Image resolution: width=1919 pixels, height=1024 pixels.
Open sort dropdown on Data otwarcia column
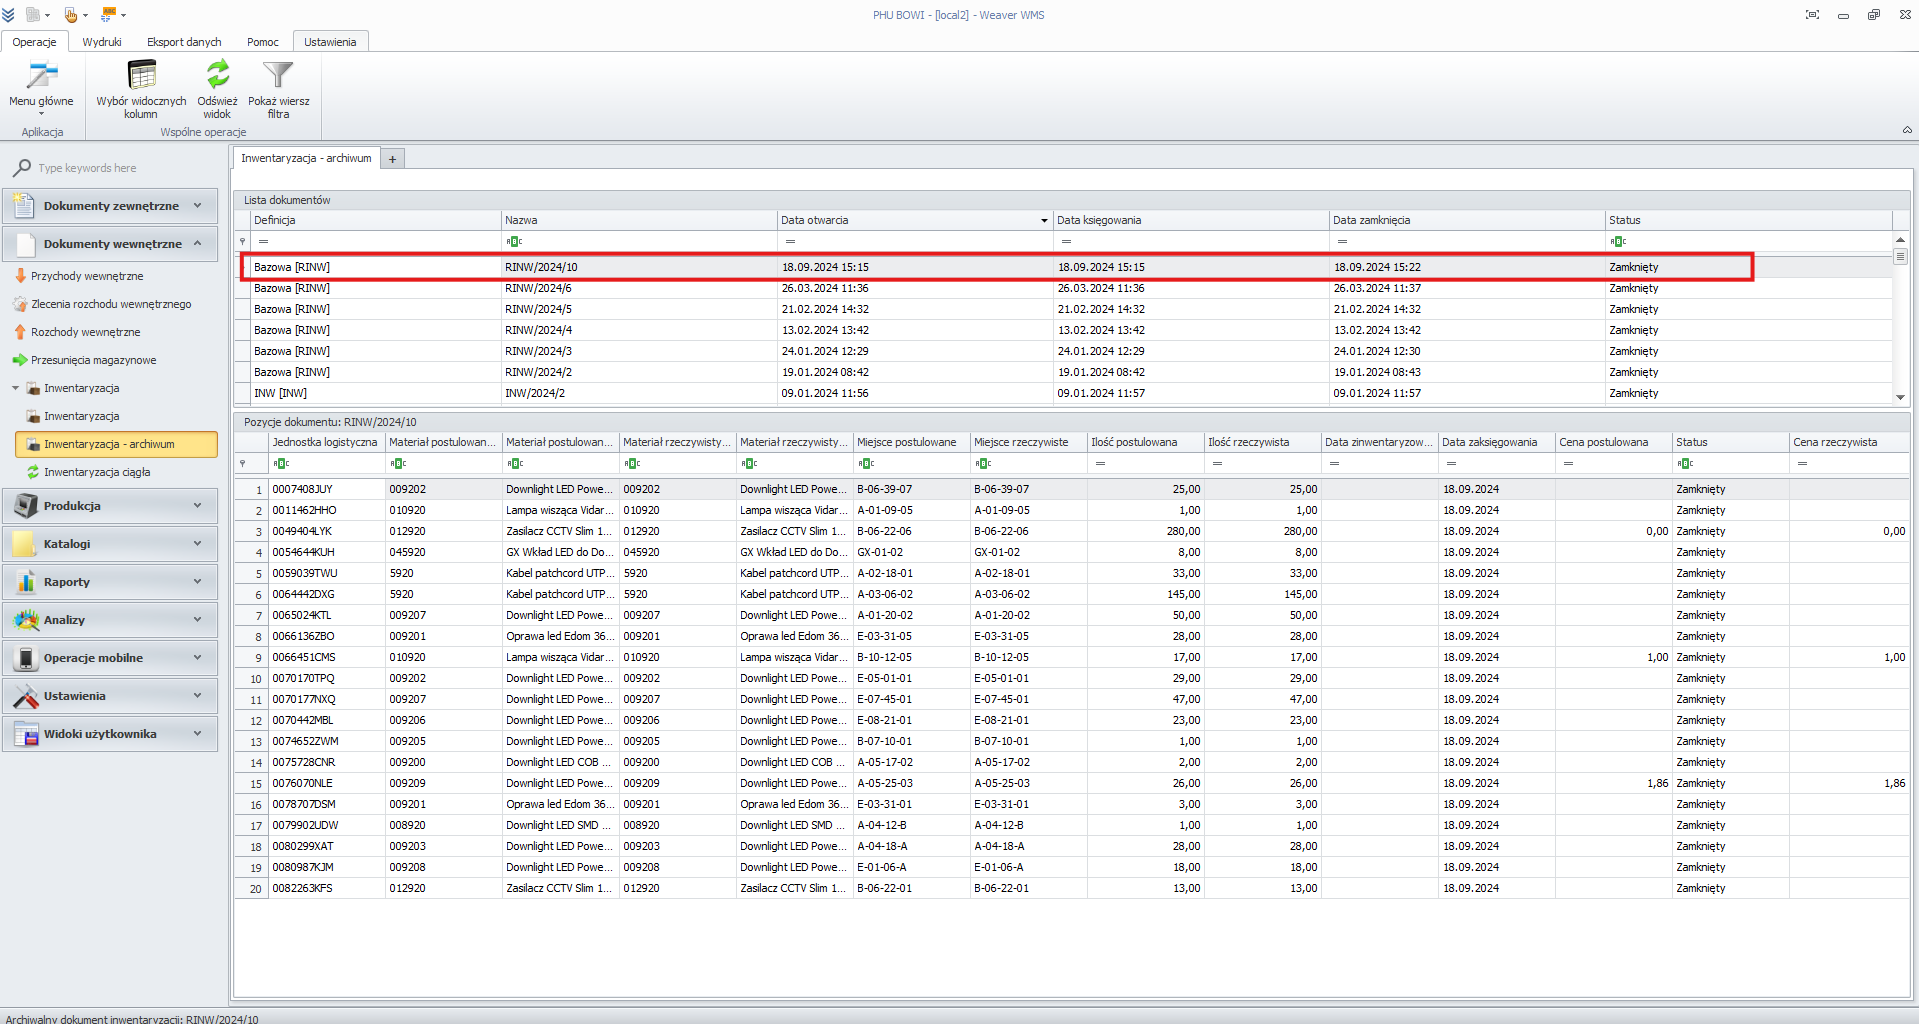(1044, 221)
